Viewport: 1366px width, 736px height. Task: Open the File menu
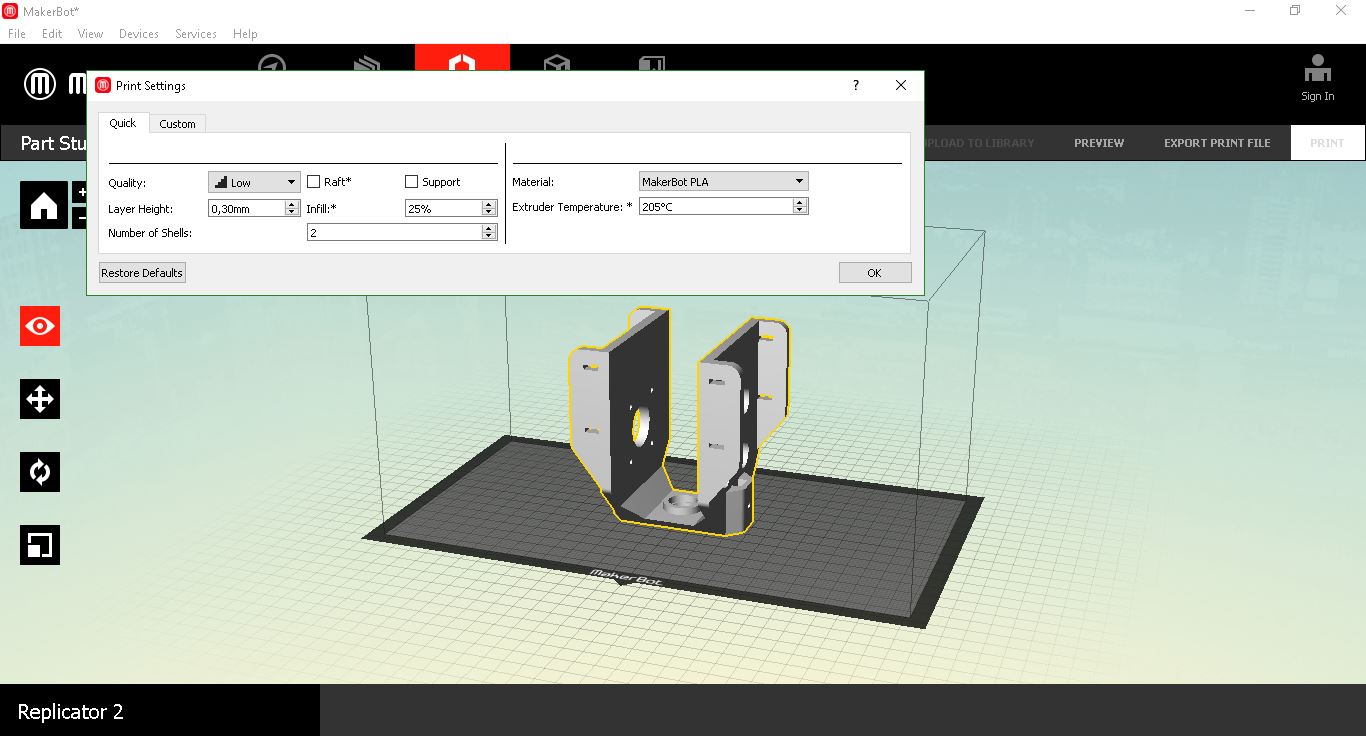pyautogui.click(x=16, y=33)
